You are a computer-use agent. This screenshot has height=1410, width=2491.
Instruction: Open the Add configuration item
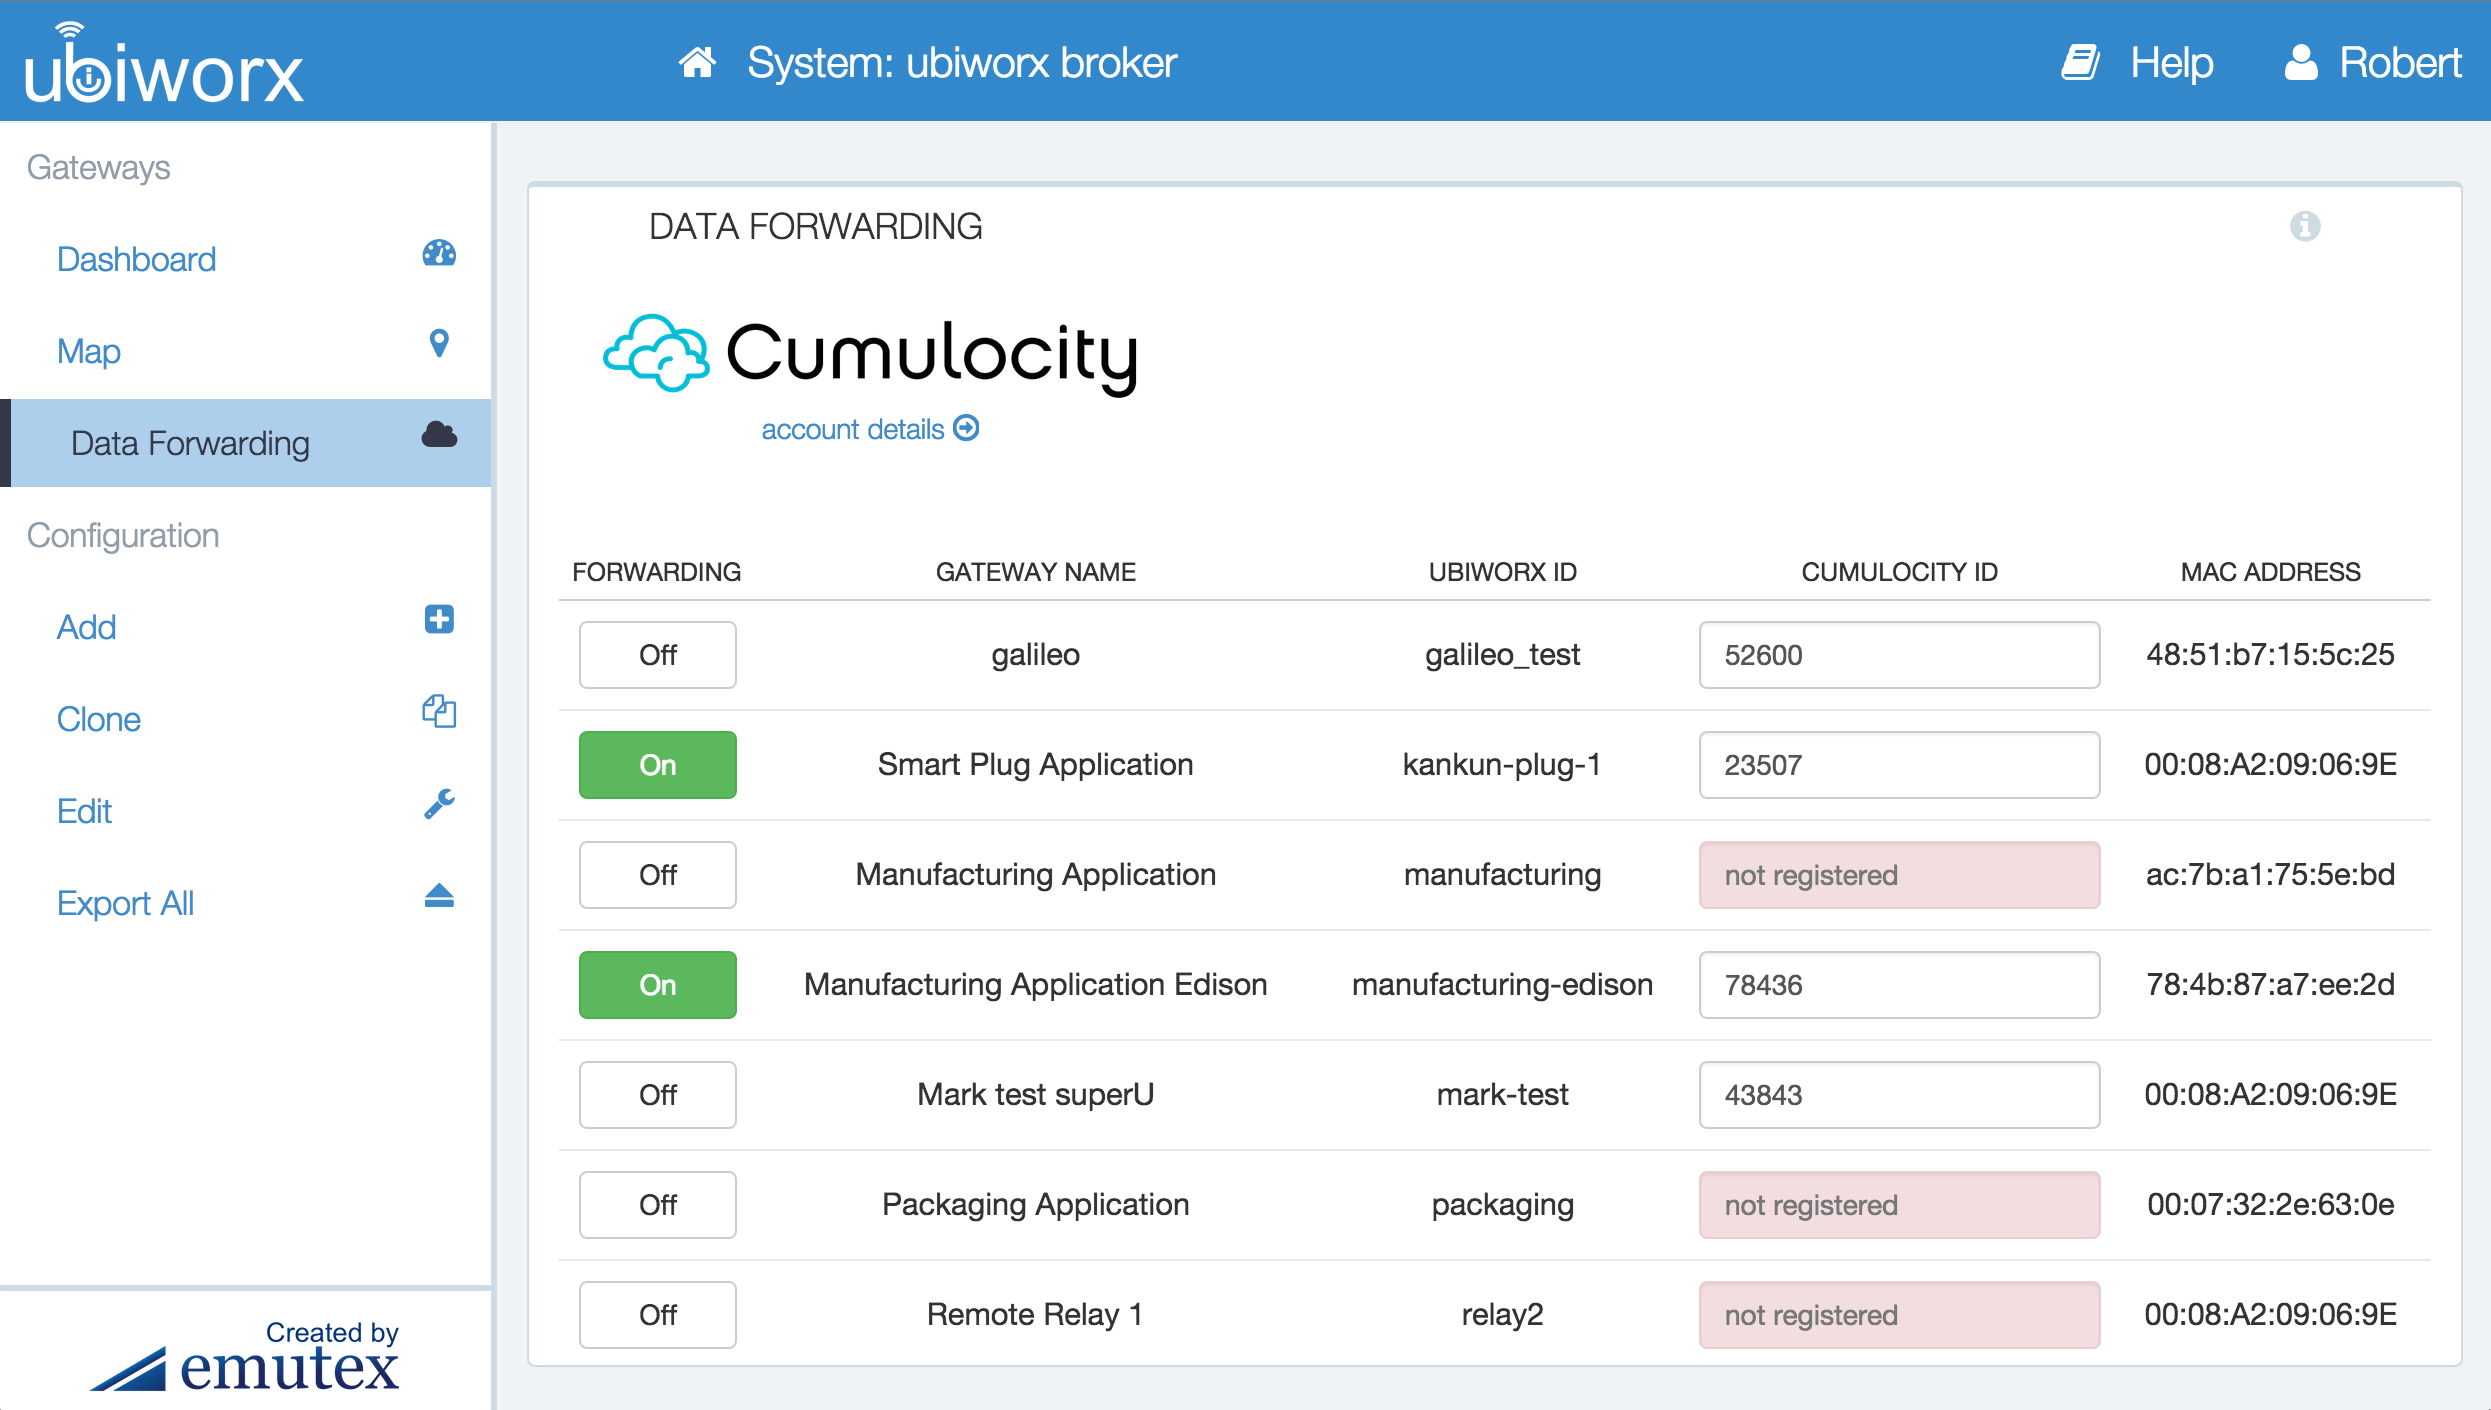(x=87, y=627)
